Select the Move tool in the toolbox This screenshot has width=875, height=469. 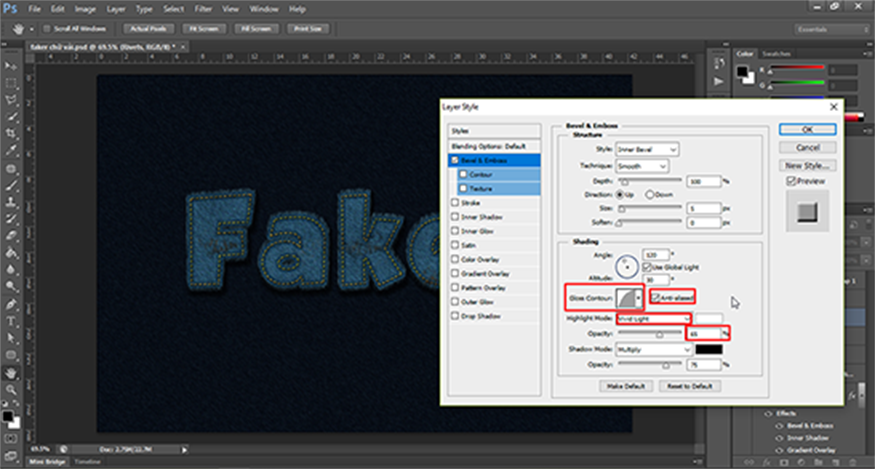(x=11, y=64)
